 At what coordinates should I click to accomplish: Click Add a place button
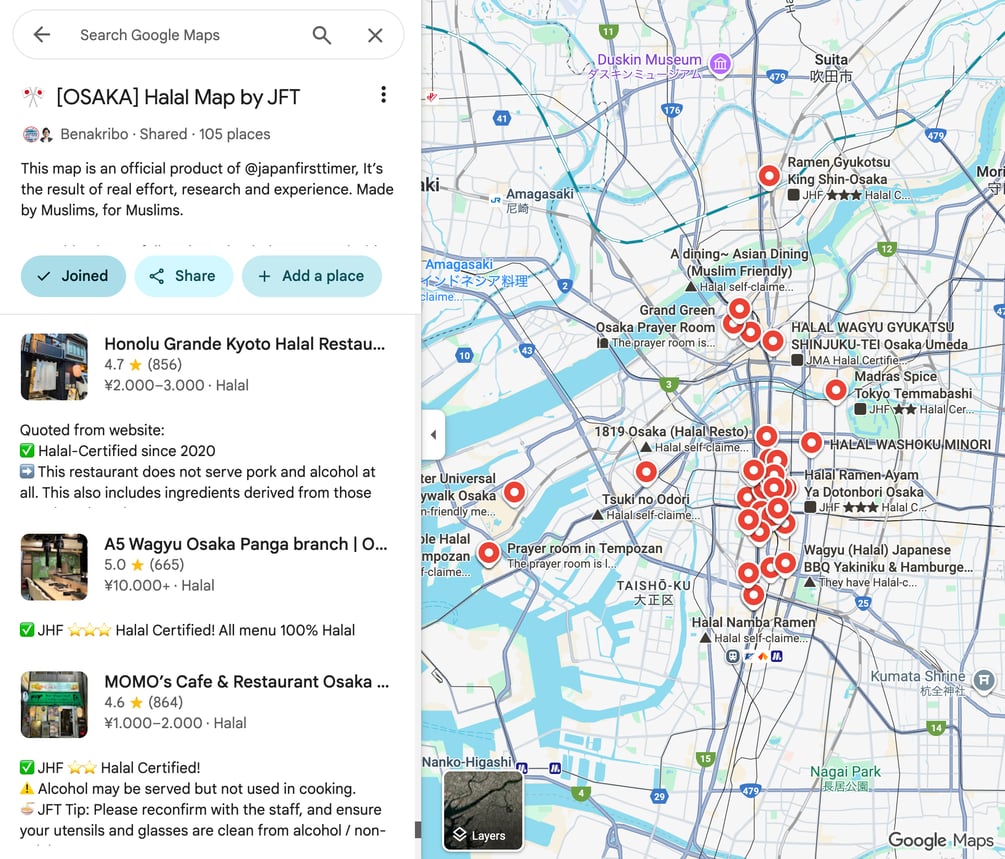pyautogui.click(x=311, y=276)
